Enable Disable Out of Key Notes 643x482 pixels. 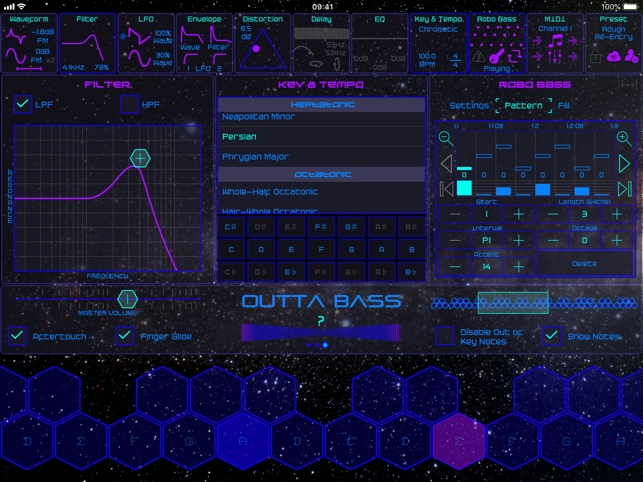pyautogui.click(x=445, y=336)
